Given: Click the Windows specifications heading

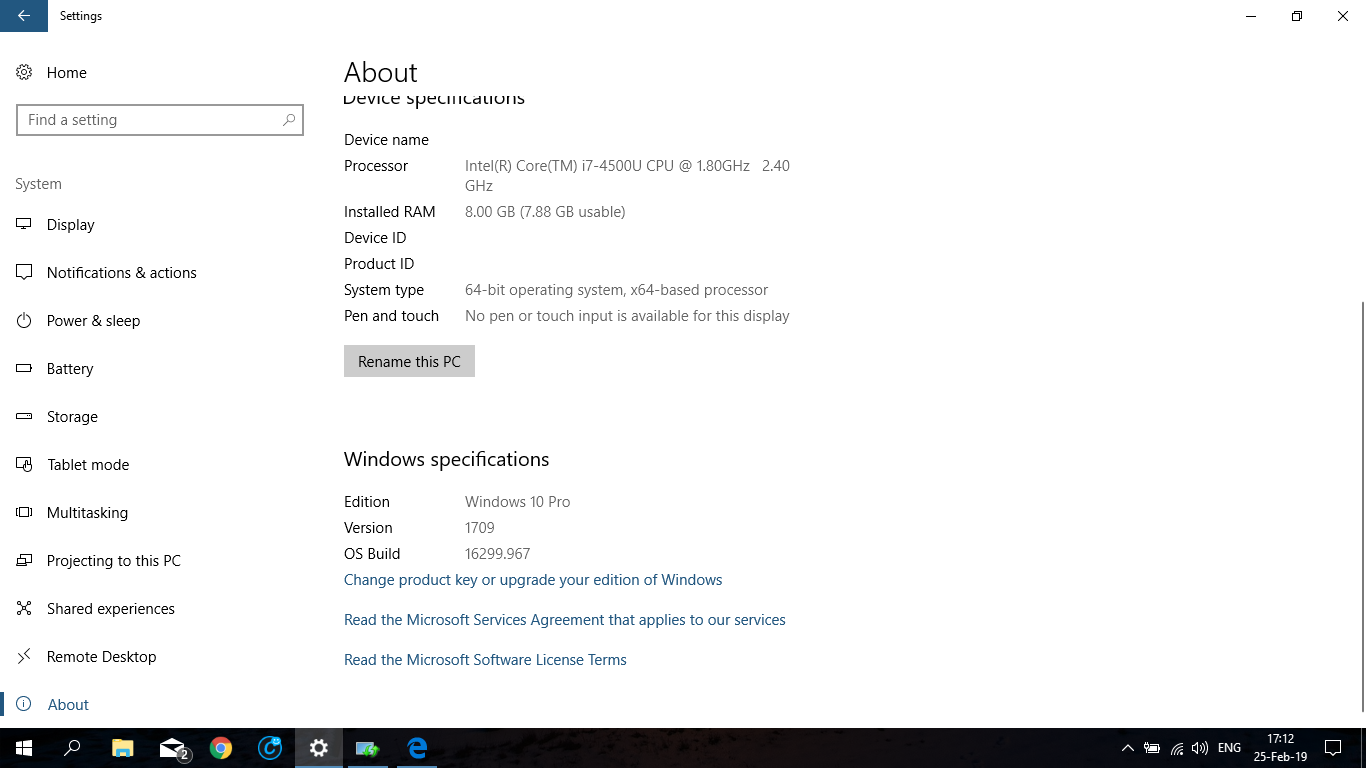Looking at the screenshot, I should coord(447,460).
